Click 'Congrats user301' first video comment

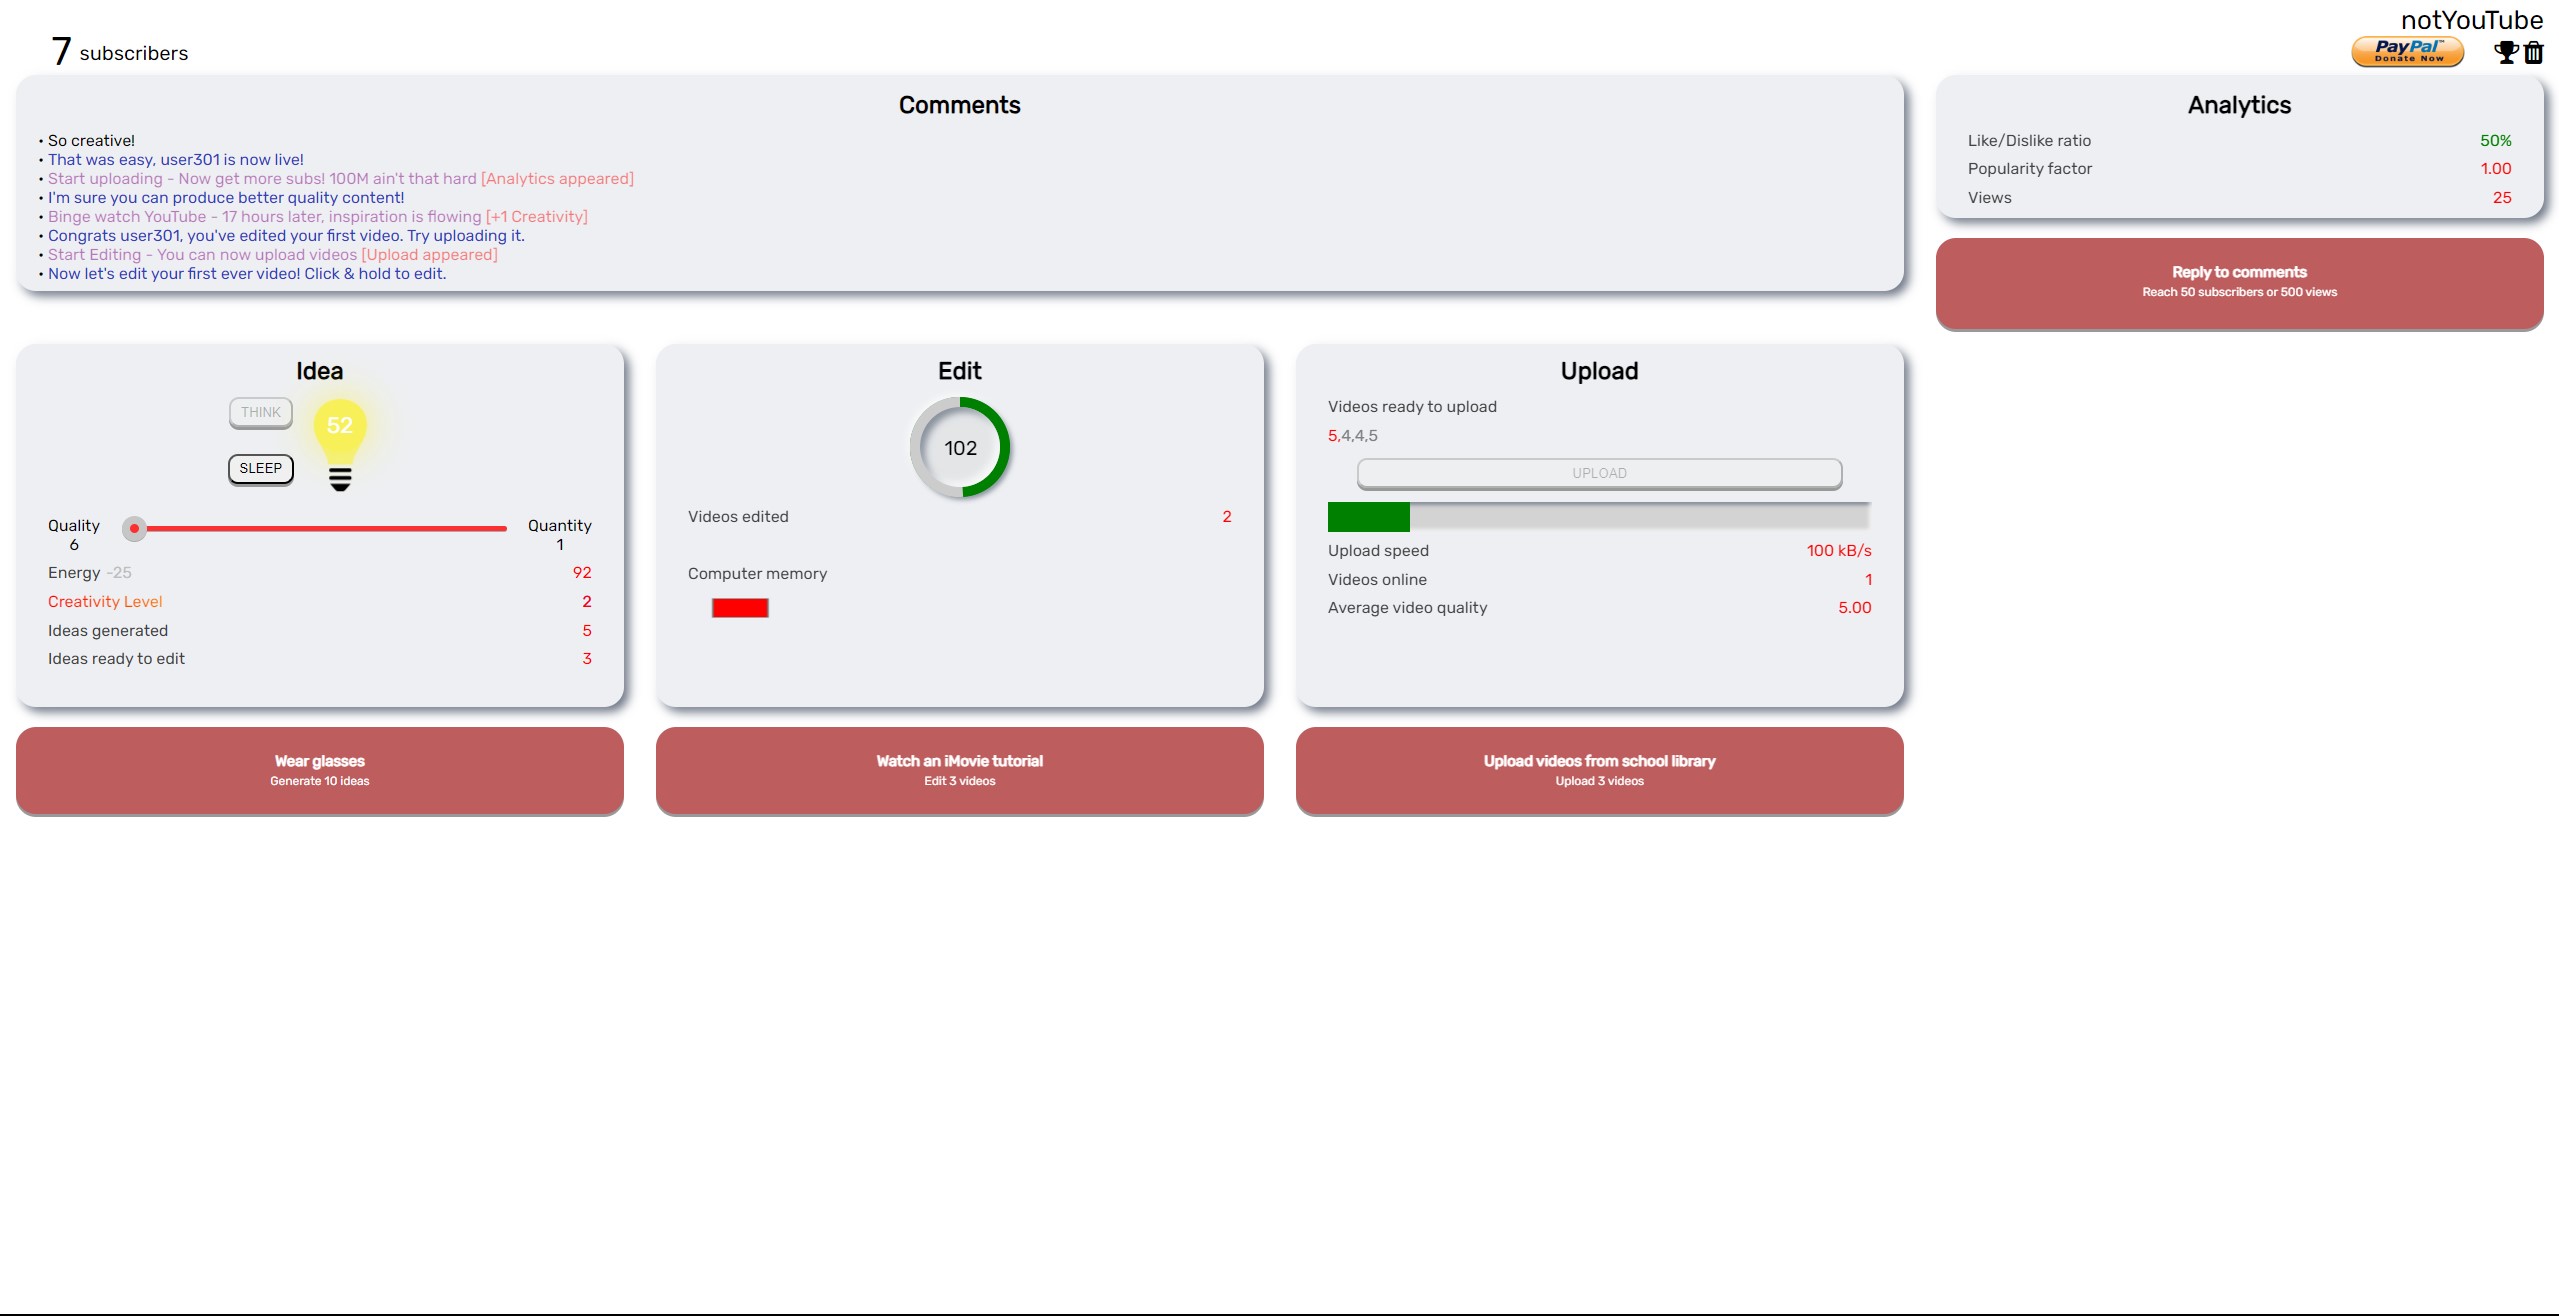[x=286, y=236]
